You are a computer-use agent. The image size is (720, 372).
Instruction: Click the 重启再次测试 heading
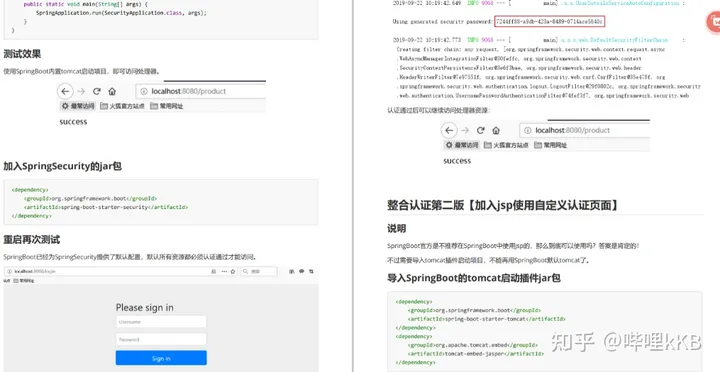(32, 239)
